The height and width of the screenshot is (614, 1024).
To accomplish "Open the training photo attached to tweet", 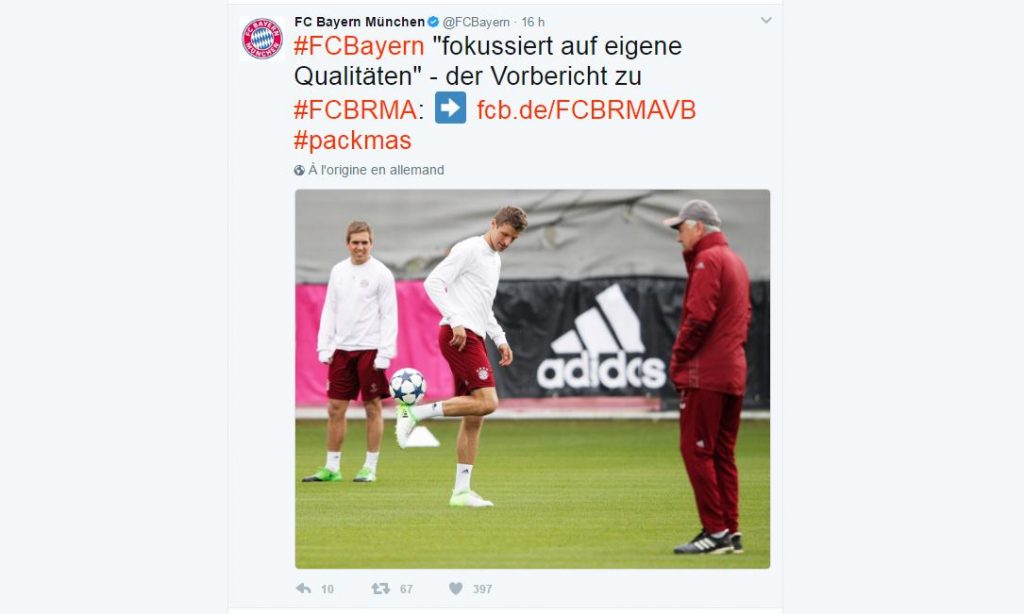I will pos(532,379).
